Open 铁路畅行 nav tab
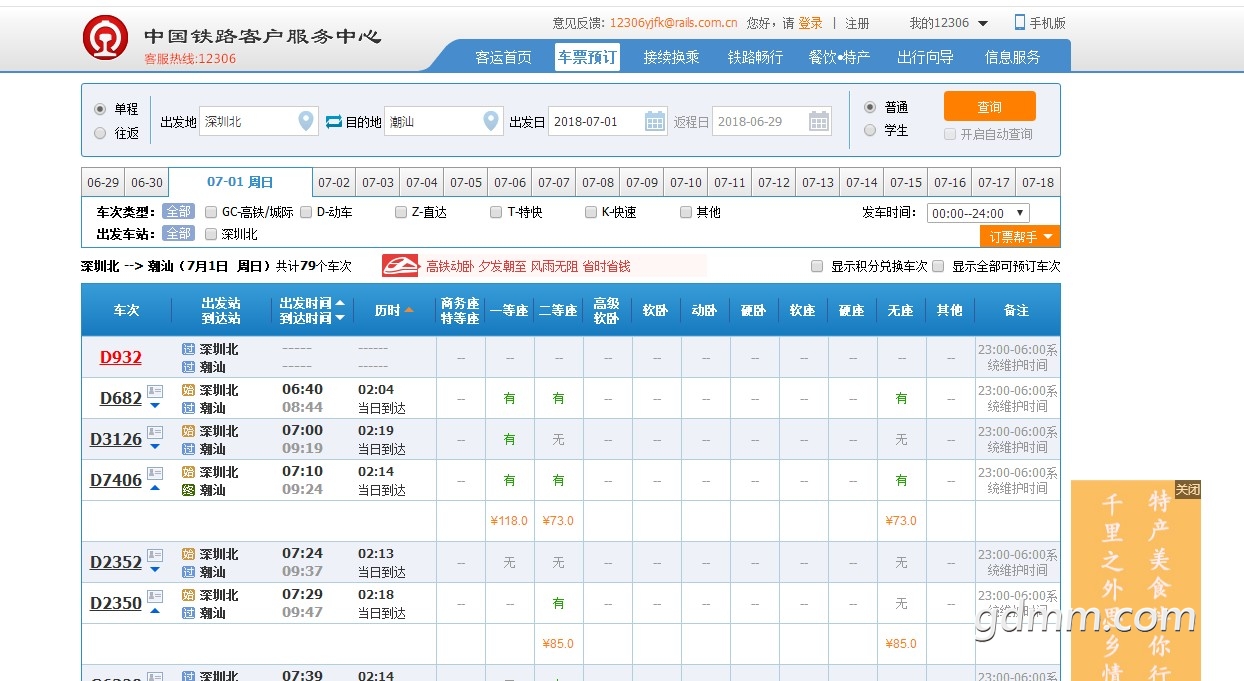 (755, 57)
